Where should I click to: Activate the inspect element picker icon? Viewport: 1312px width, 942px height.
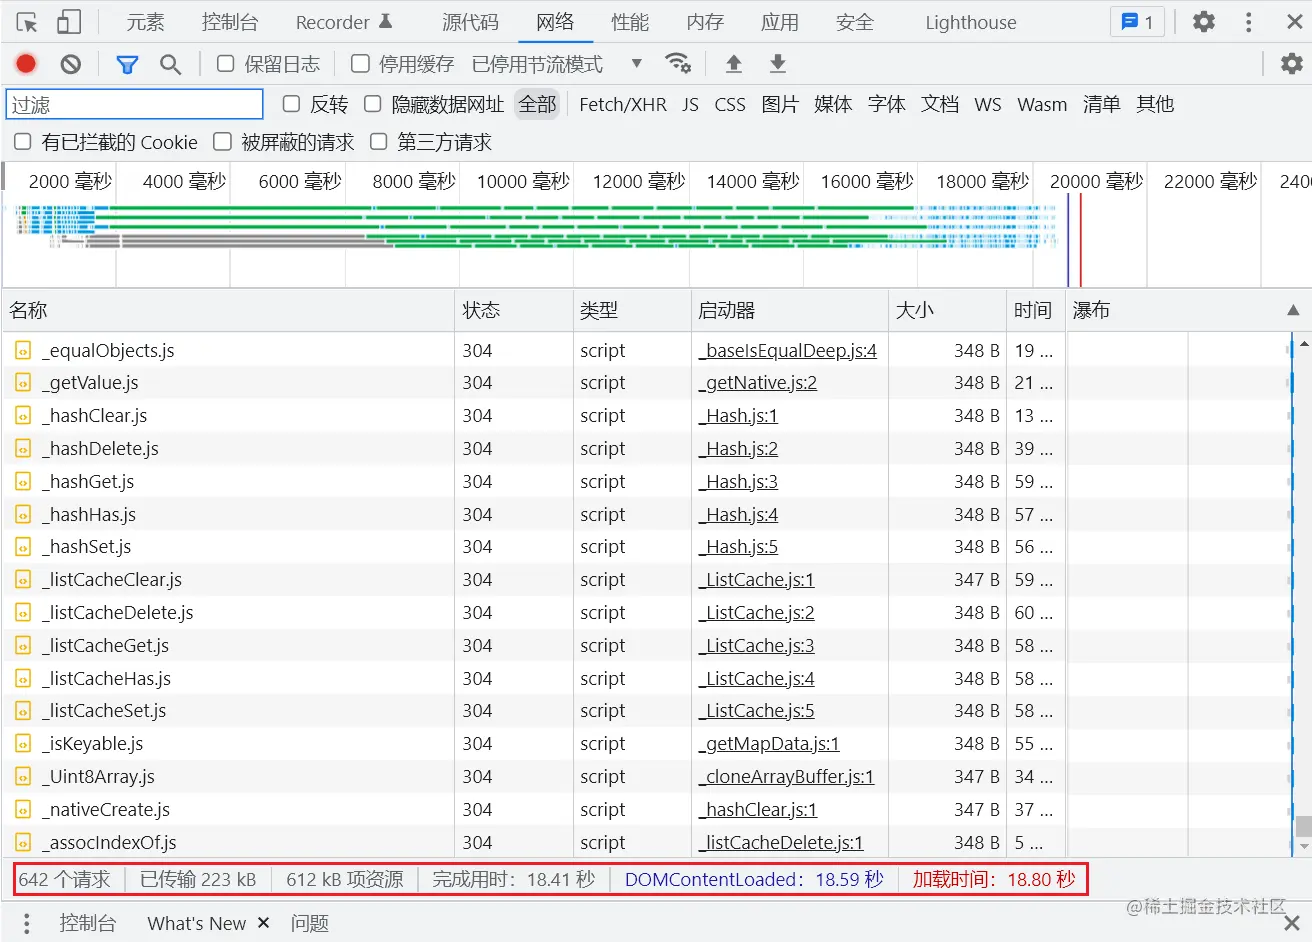(27, 22)
